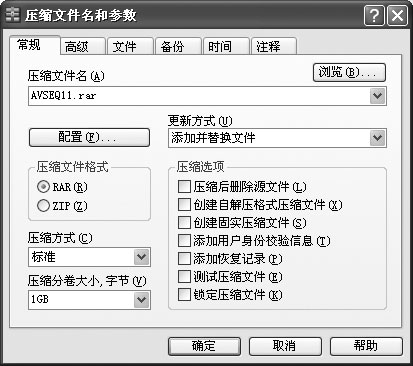Click the 确定 button
Viewport: 413px width, 366px height.
tap(204, 346)
